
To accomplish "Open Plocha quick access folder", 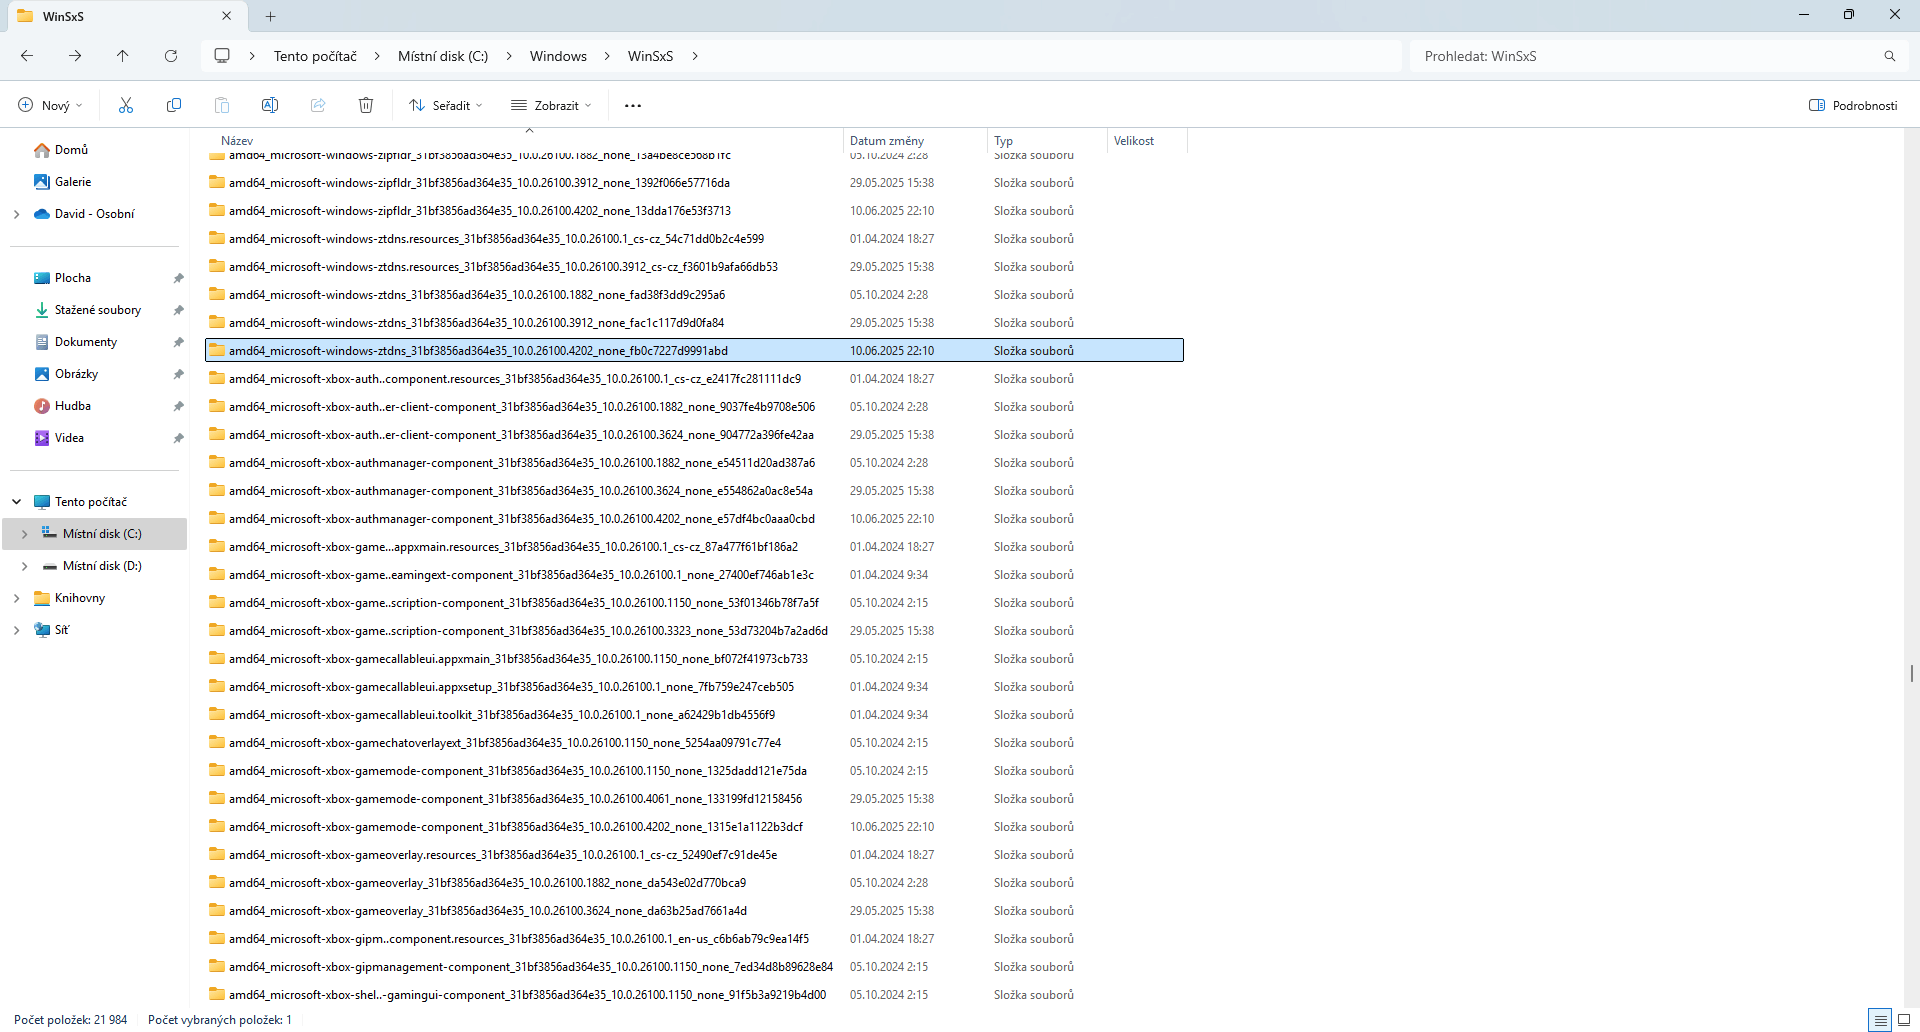I will pyautogui.click(x=73, y=278).
